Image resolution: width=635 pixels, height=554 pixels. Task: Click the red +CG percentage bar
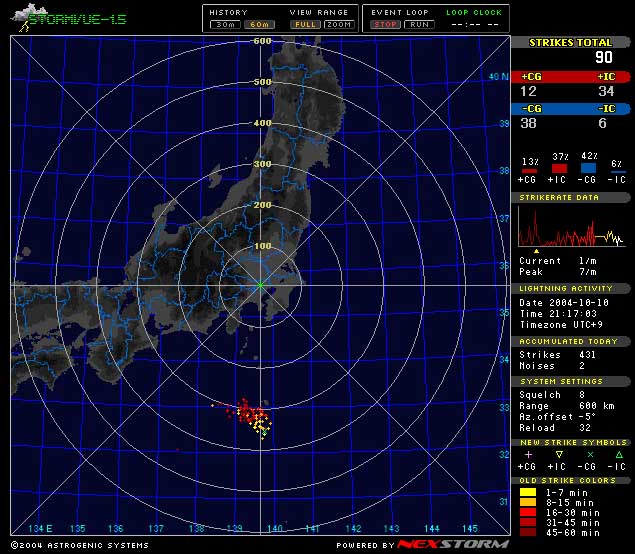tap(530, 169)
